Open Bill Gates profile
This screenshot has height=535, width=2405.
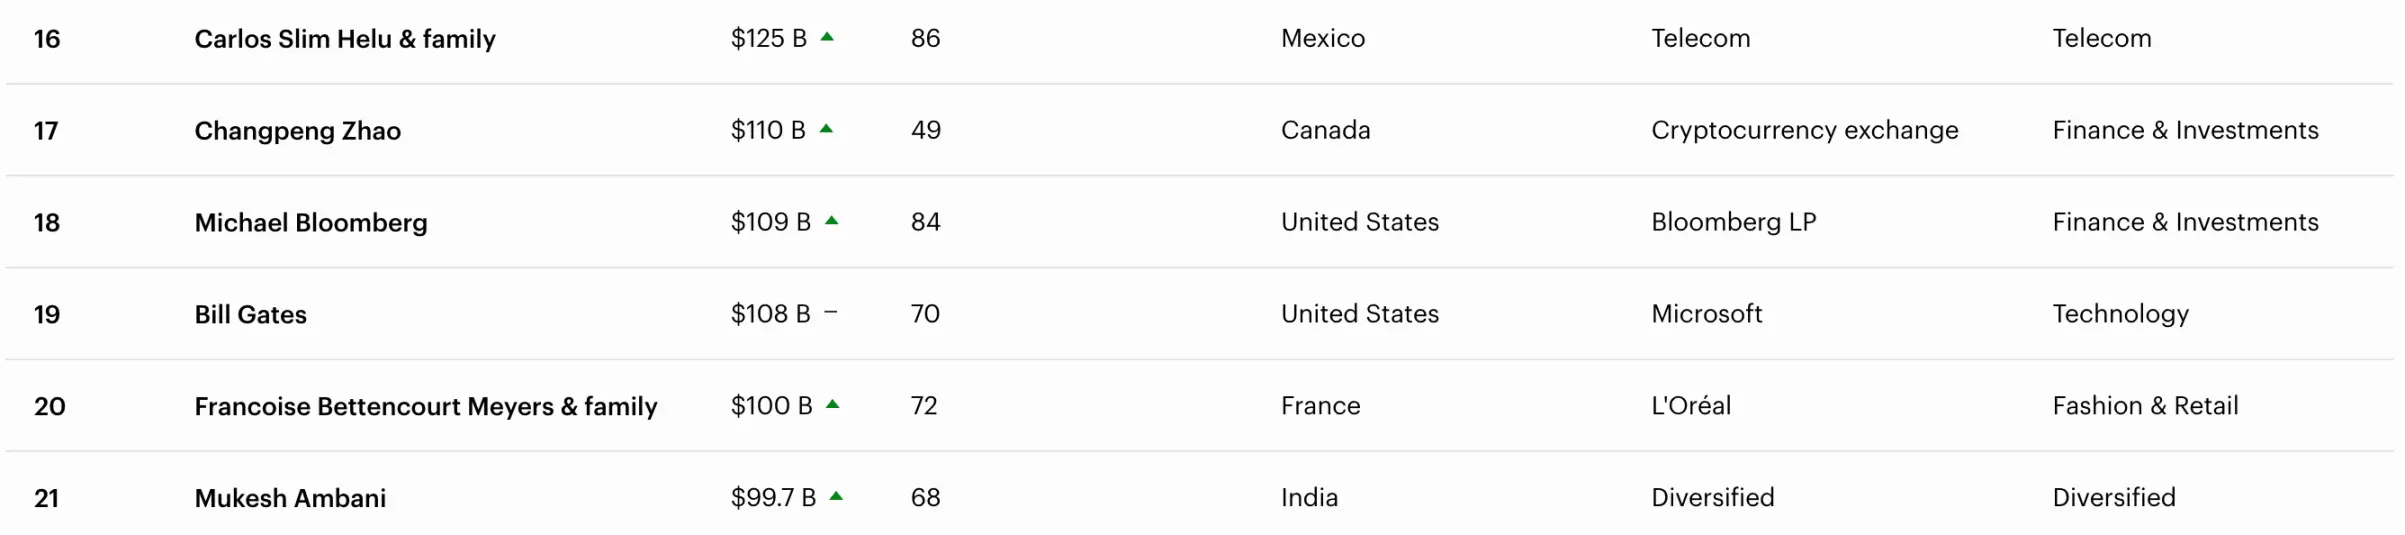250,315
